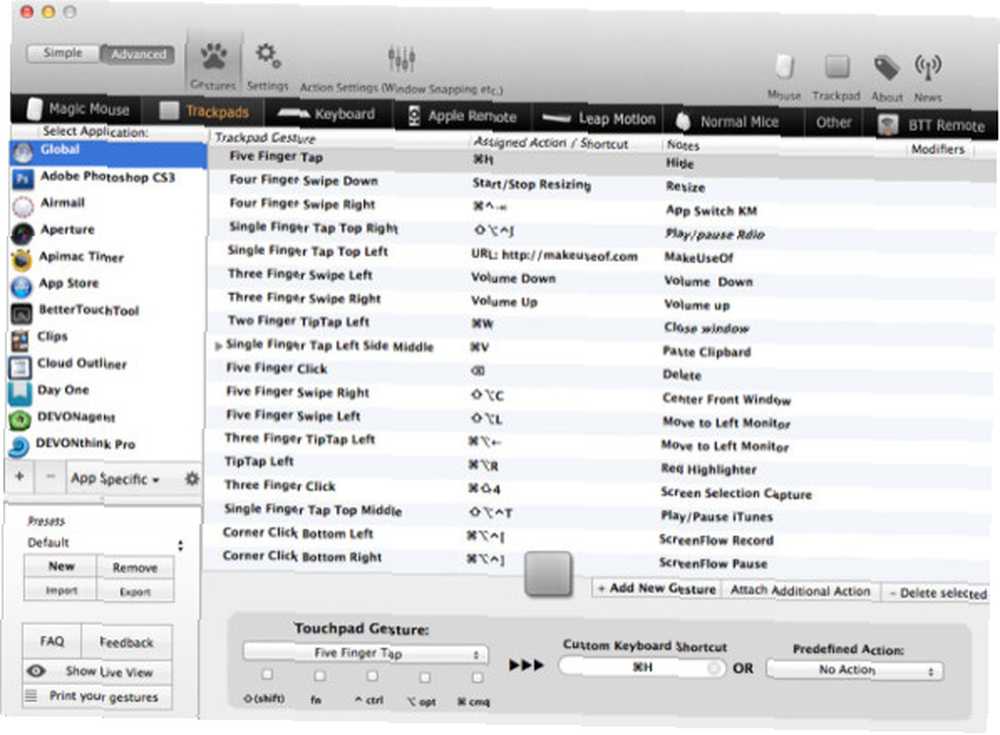This screenshot has width=1000, height=735.
Task: Open the Settings gear toolbar icon
Action: pyautogui.click(x=268, y=56)
